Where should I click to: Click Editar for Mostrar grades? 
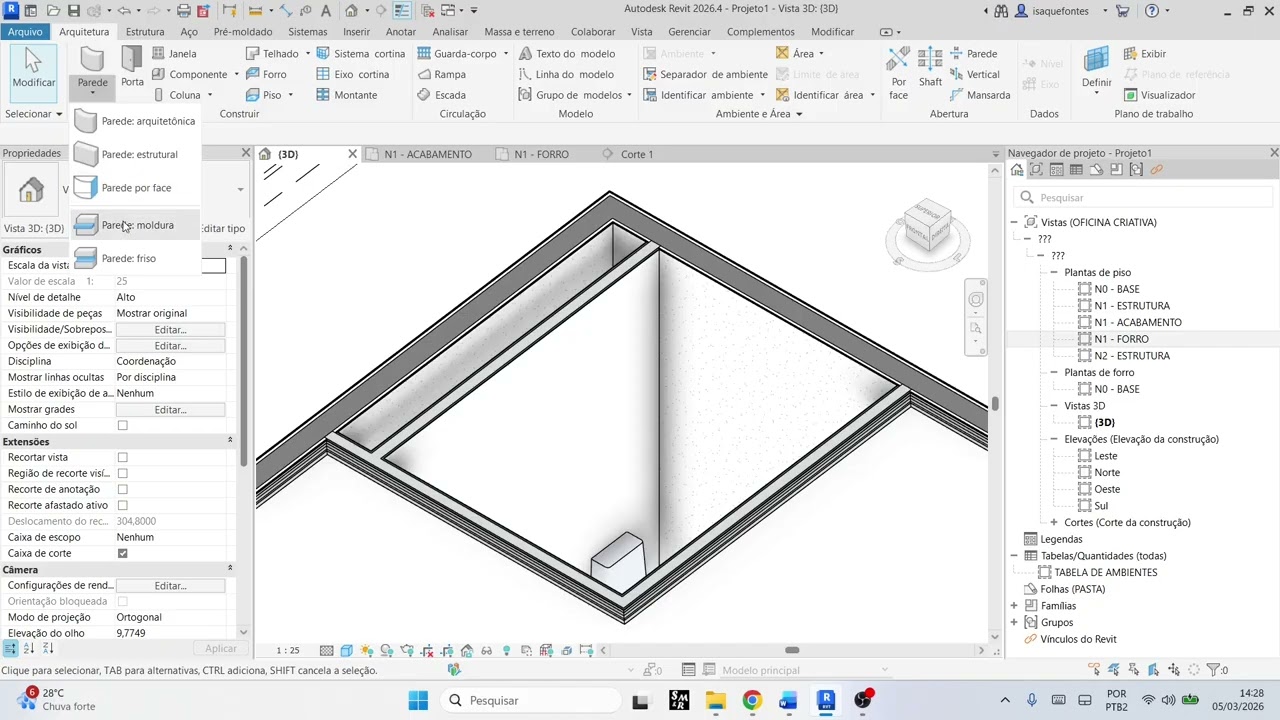click(170, 409)
